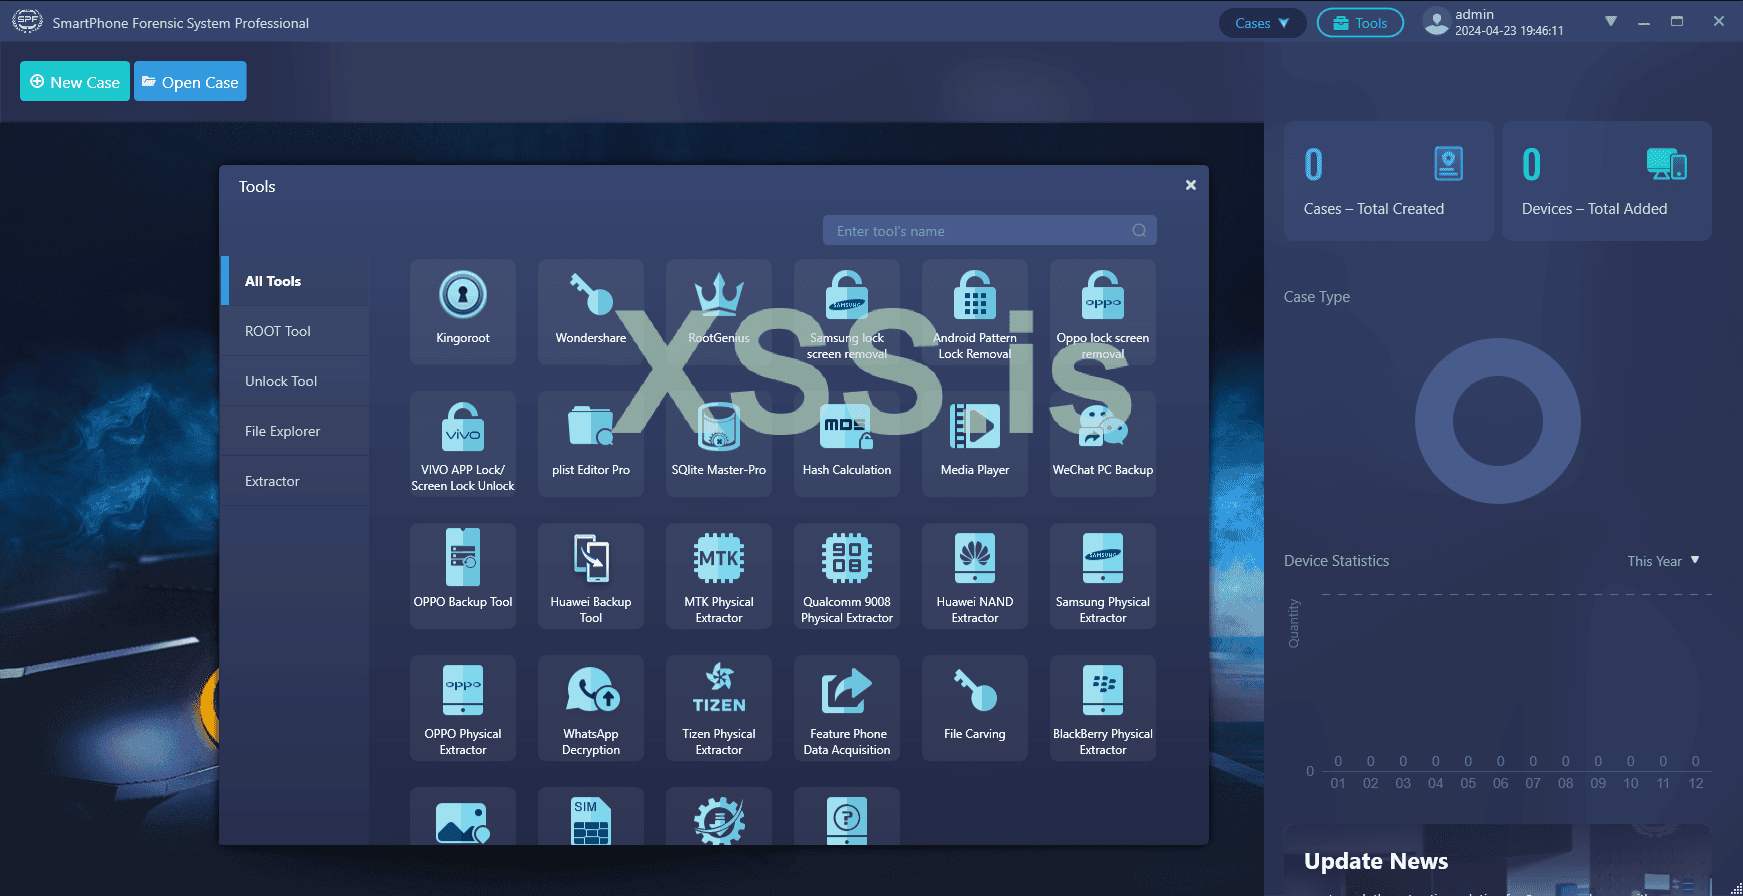Open the title bar dropdown arrow menu

click(x=1611, y=21)
